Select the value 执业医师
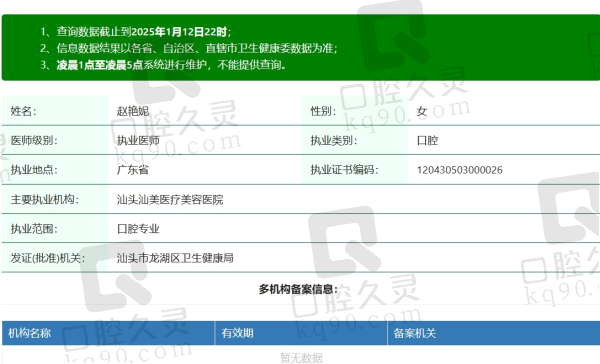600x364 pixels. click(138, 140)
